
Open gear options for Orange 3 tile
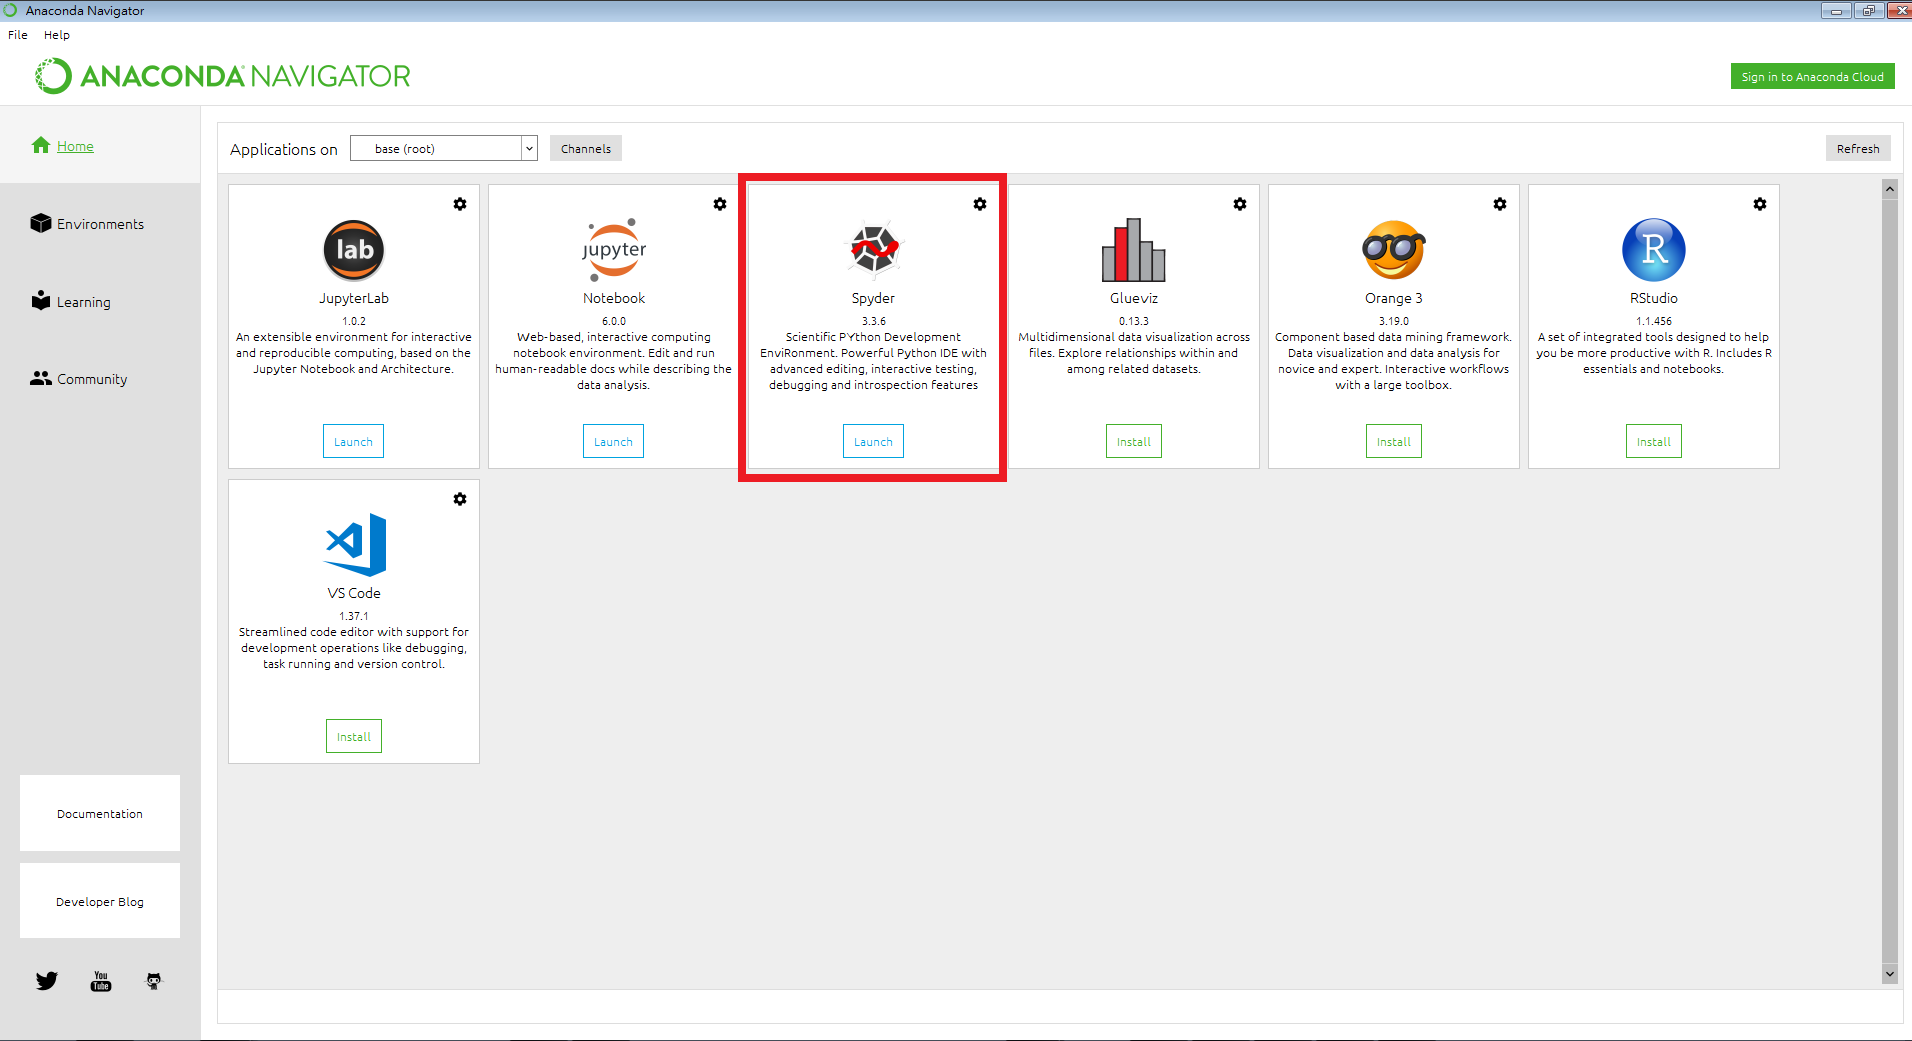(x=1500, y=204)
